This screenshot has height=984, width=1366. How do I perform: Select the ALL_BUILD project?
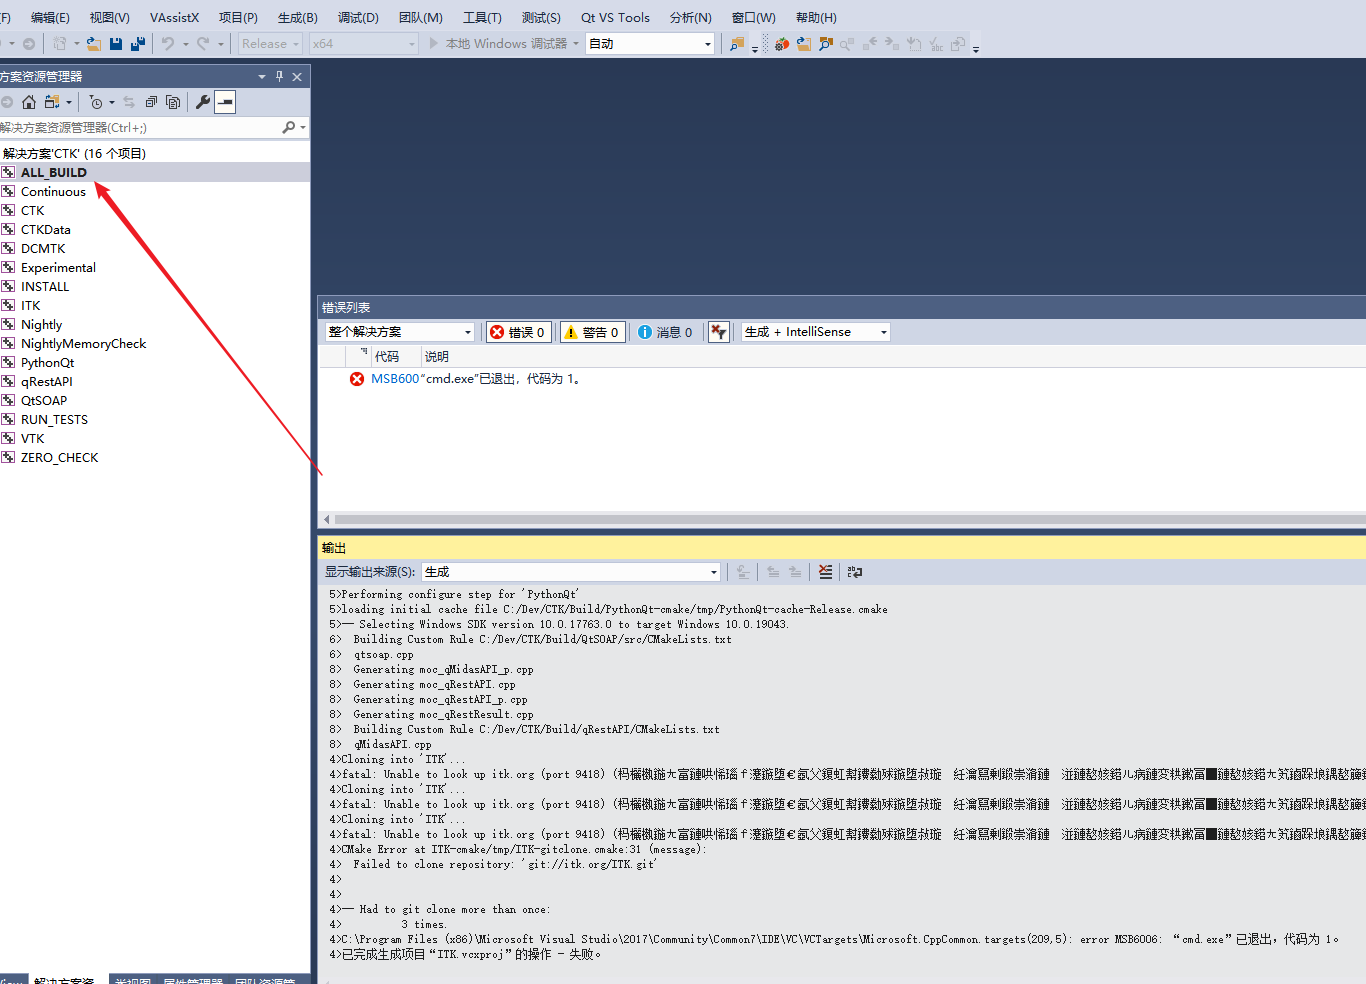(54, 172)
